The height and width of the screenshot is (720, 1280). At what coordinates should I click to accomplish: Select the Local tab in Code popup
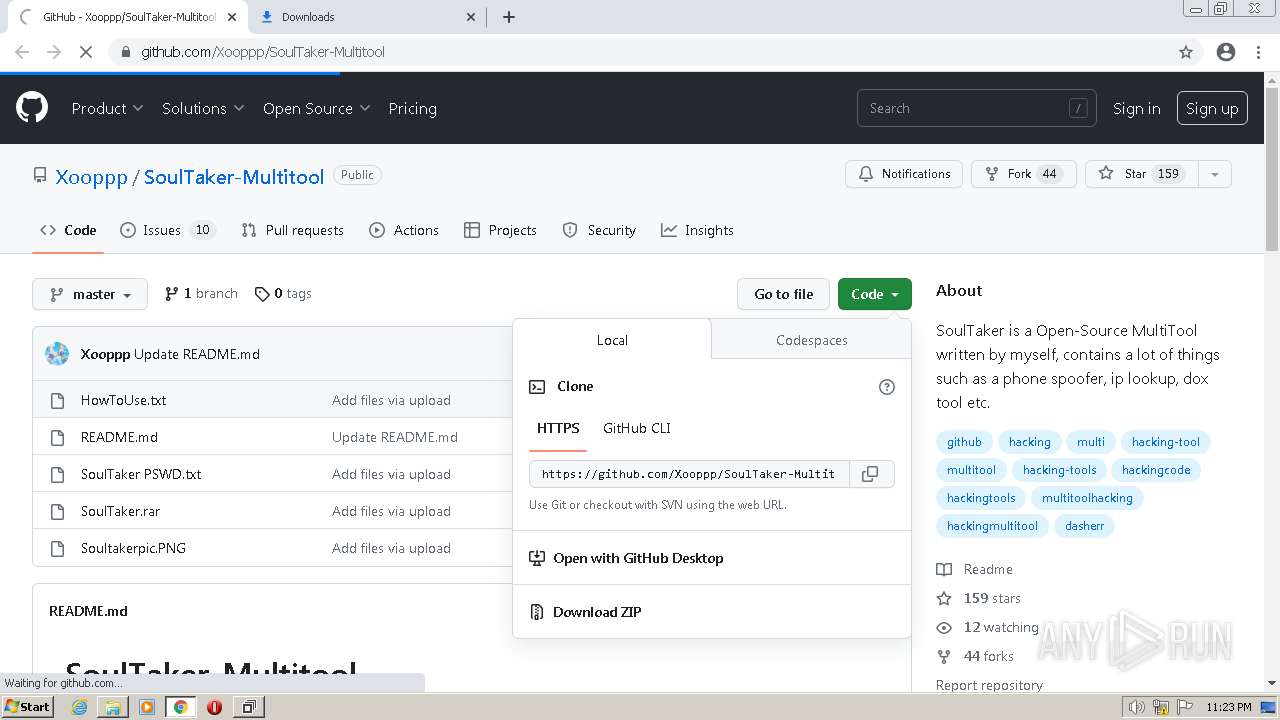click(x=612, y=340)
